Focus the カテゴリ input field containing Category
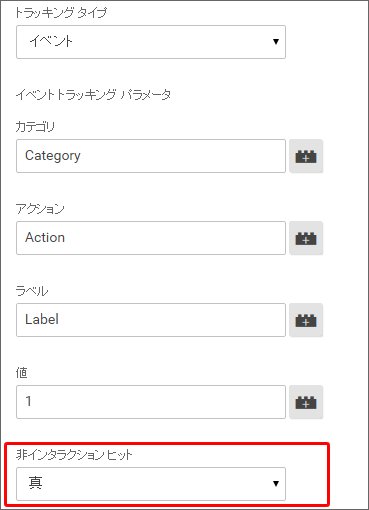Screen dimensions: 369x510 151,156
